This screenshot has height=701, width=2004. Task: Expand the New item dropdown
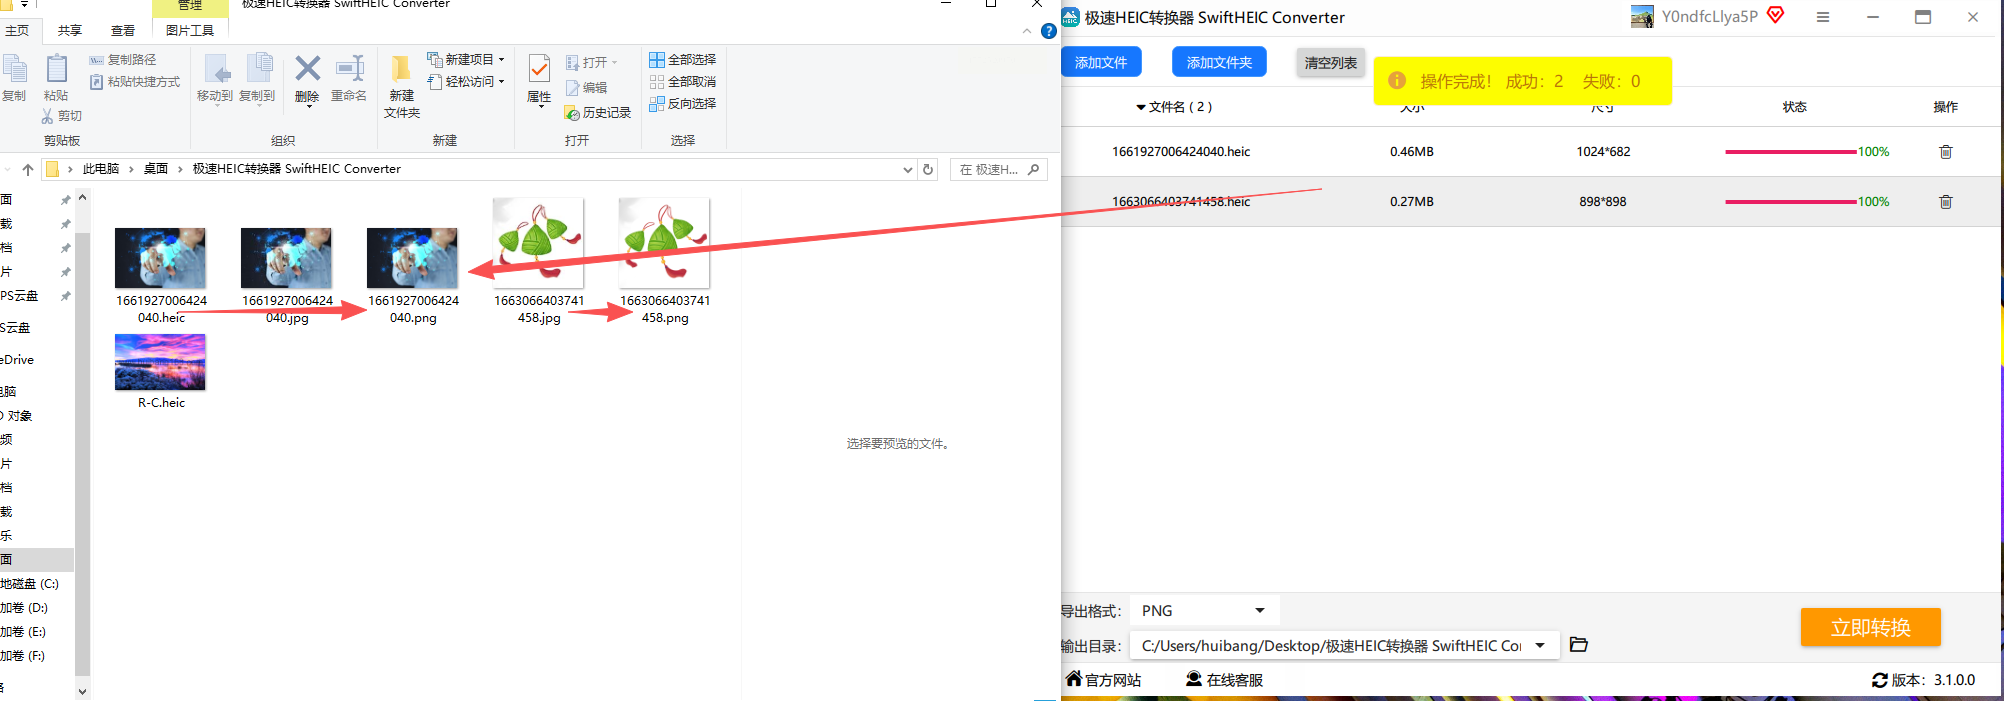click(x=502, y=60)
